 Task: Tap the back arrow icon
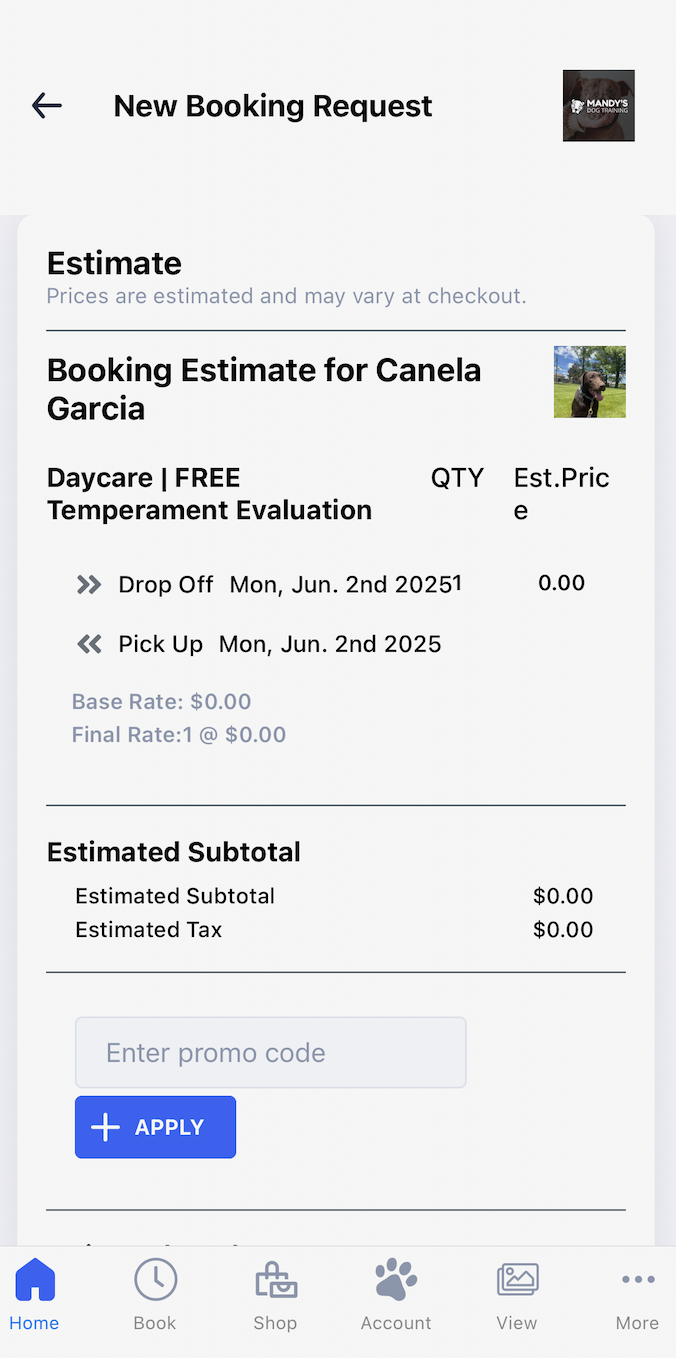(47, 105)
